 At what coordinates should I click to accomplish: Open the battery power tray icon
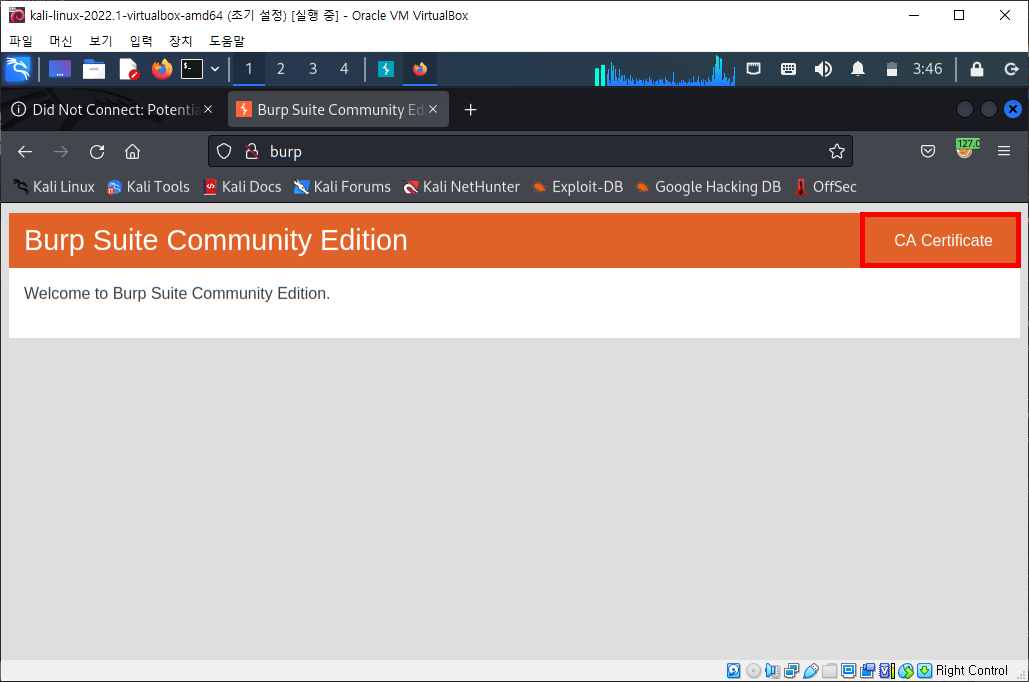tap(891, 69)
